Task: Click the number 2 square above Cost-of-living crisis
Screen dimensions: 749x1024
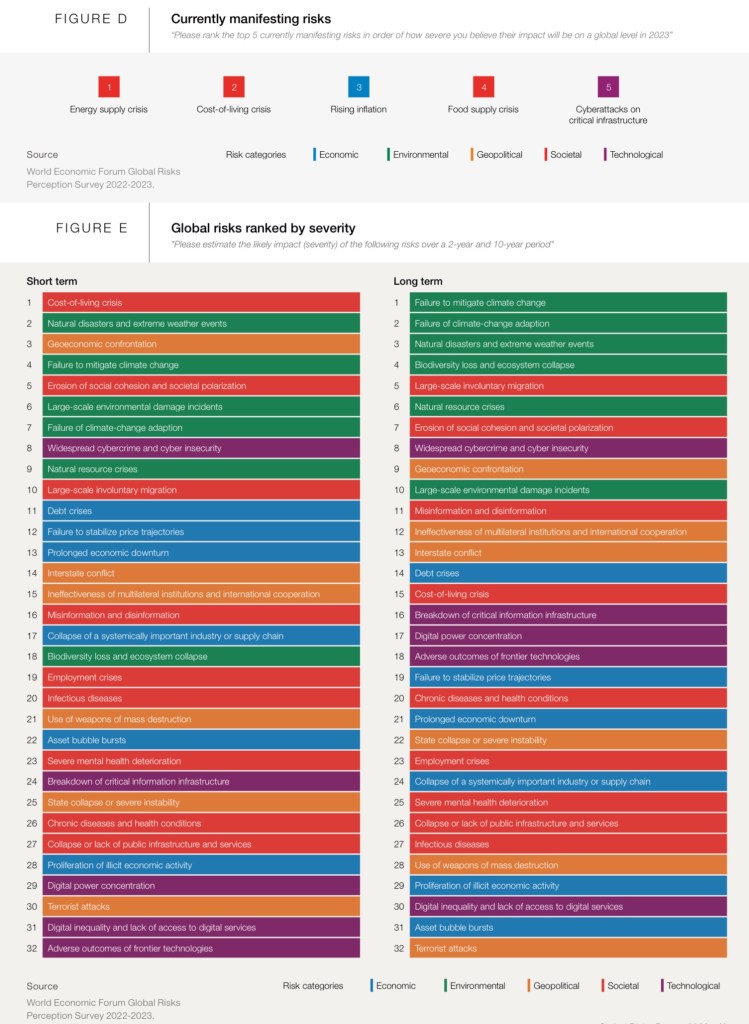Action: 233,87
